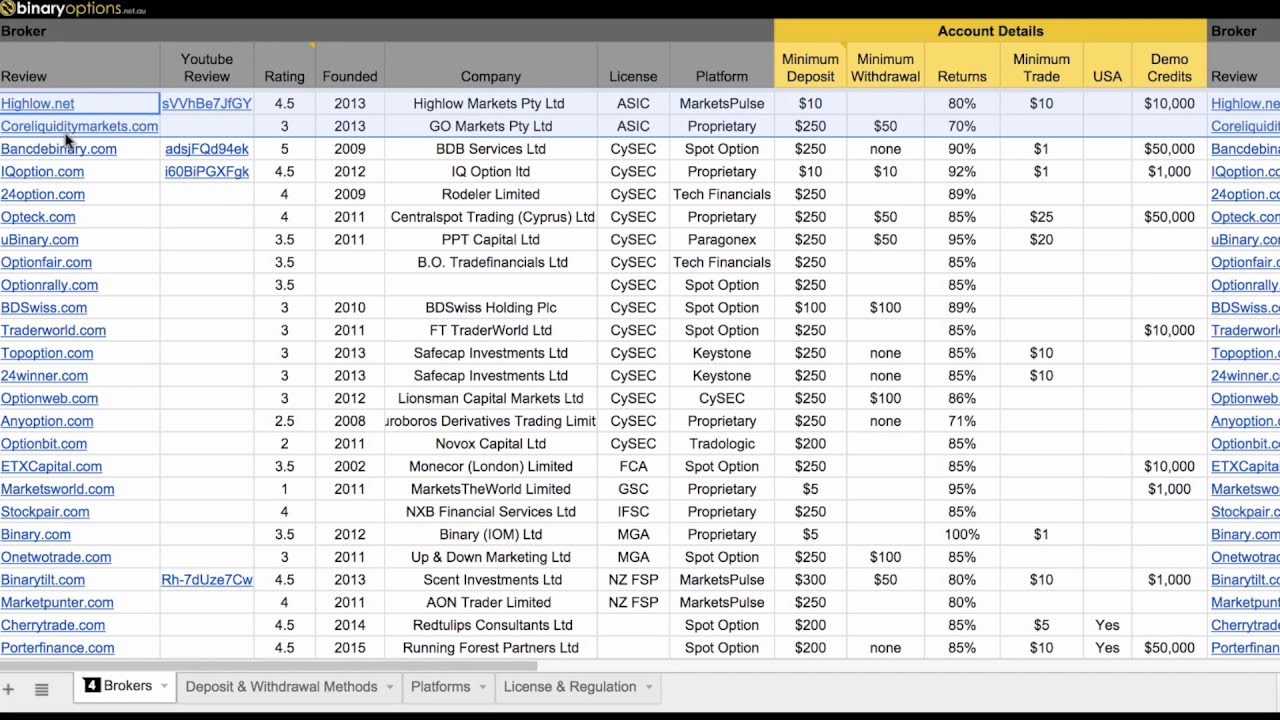Open the Highlow.net review link
The height and width of the screenshot is (720, 1280).
click(x=38, y=103)
